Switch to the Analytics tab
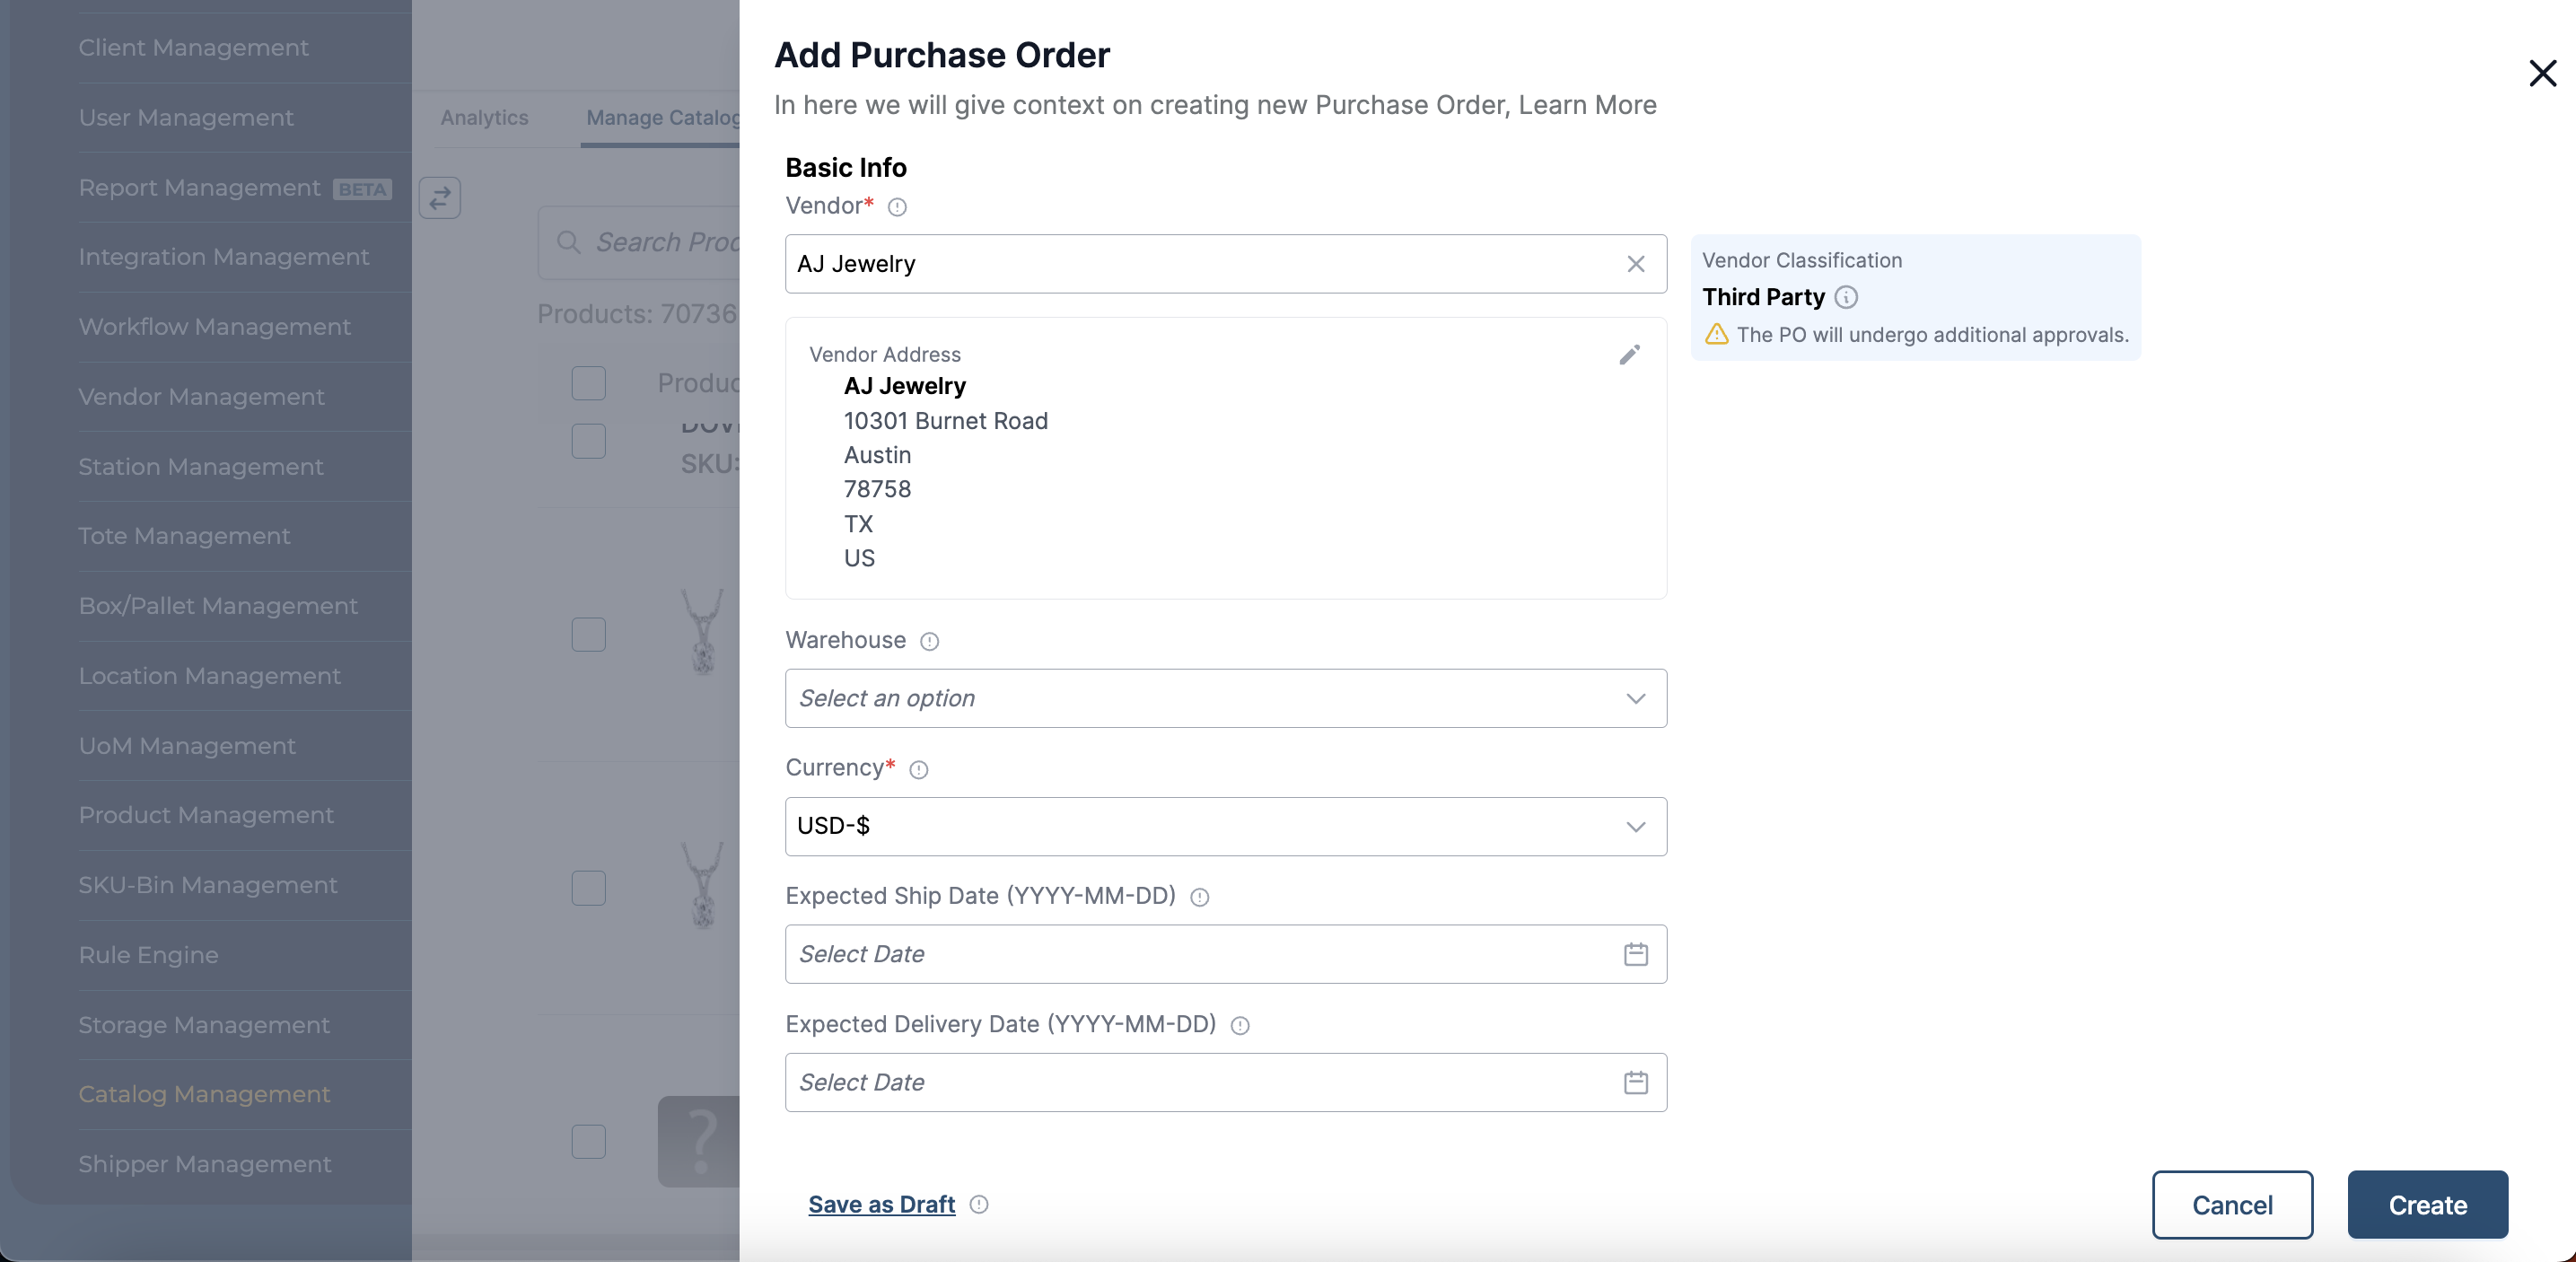The image size is (2576, 1262). pyautogui.click(x=484, y=118)
